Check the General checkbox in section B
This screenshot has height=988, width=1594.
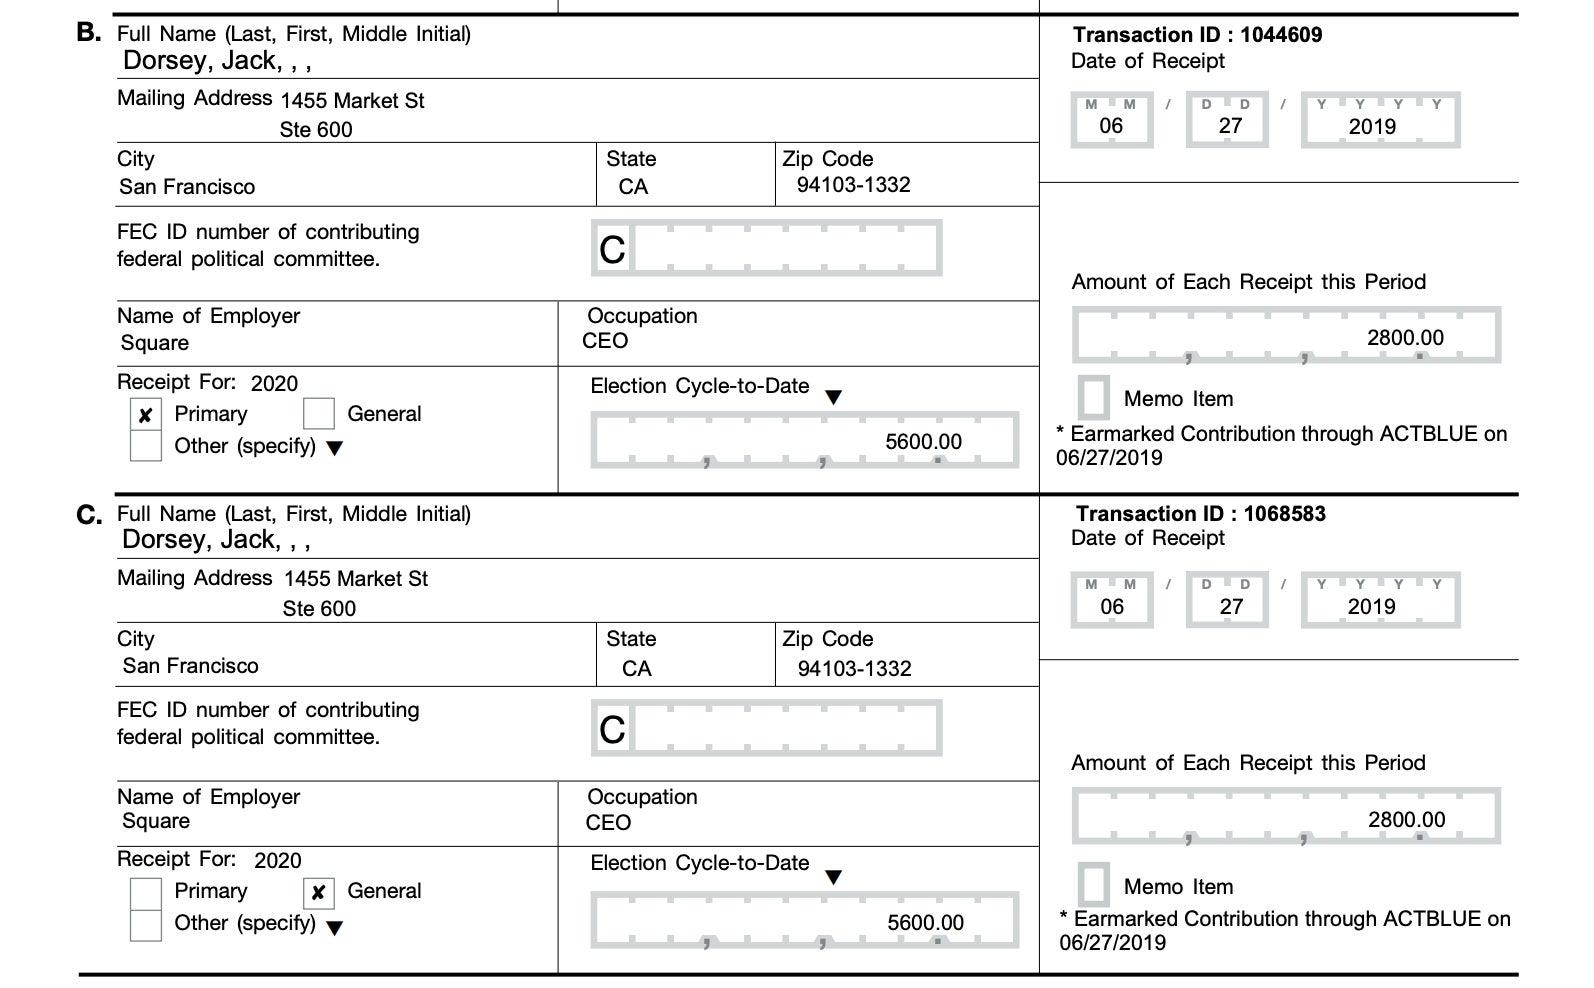(318, 413)
